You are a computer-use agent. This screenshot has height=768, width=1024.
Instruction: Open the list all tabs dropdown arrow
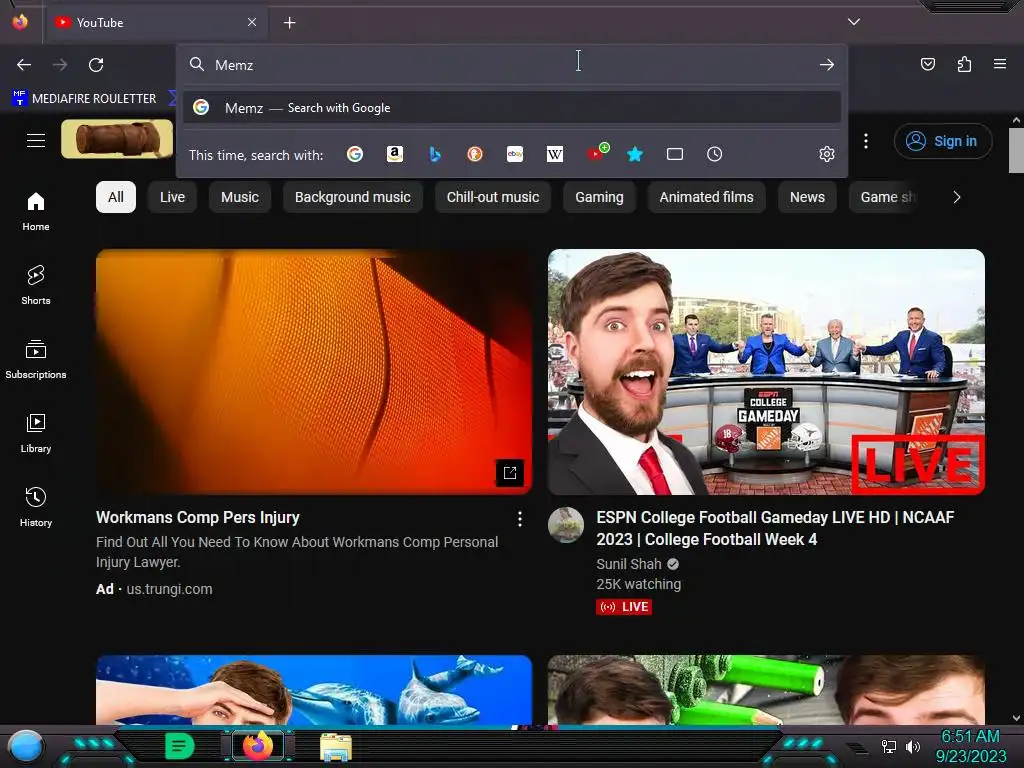coord(854,22)
